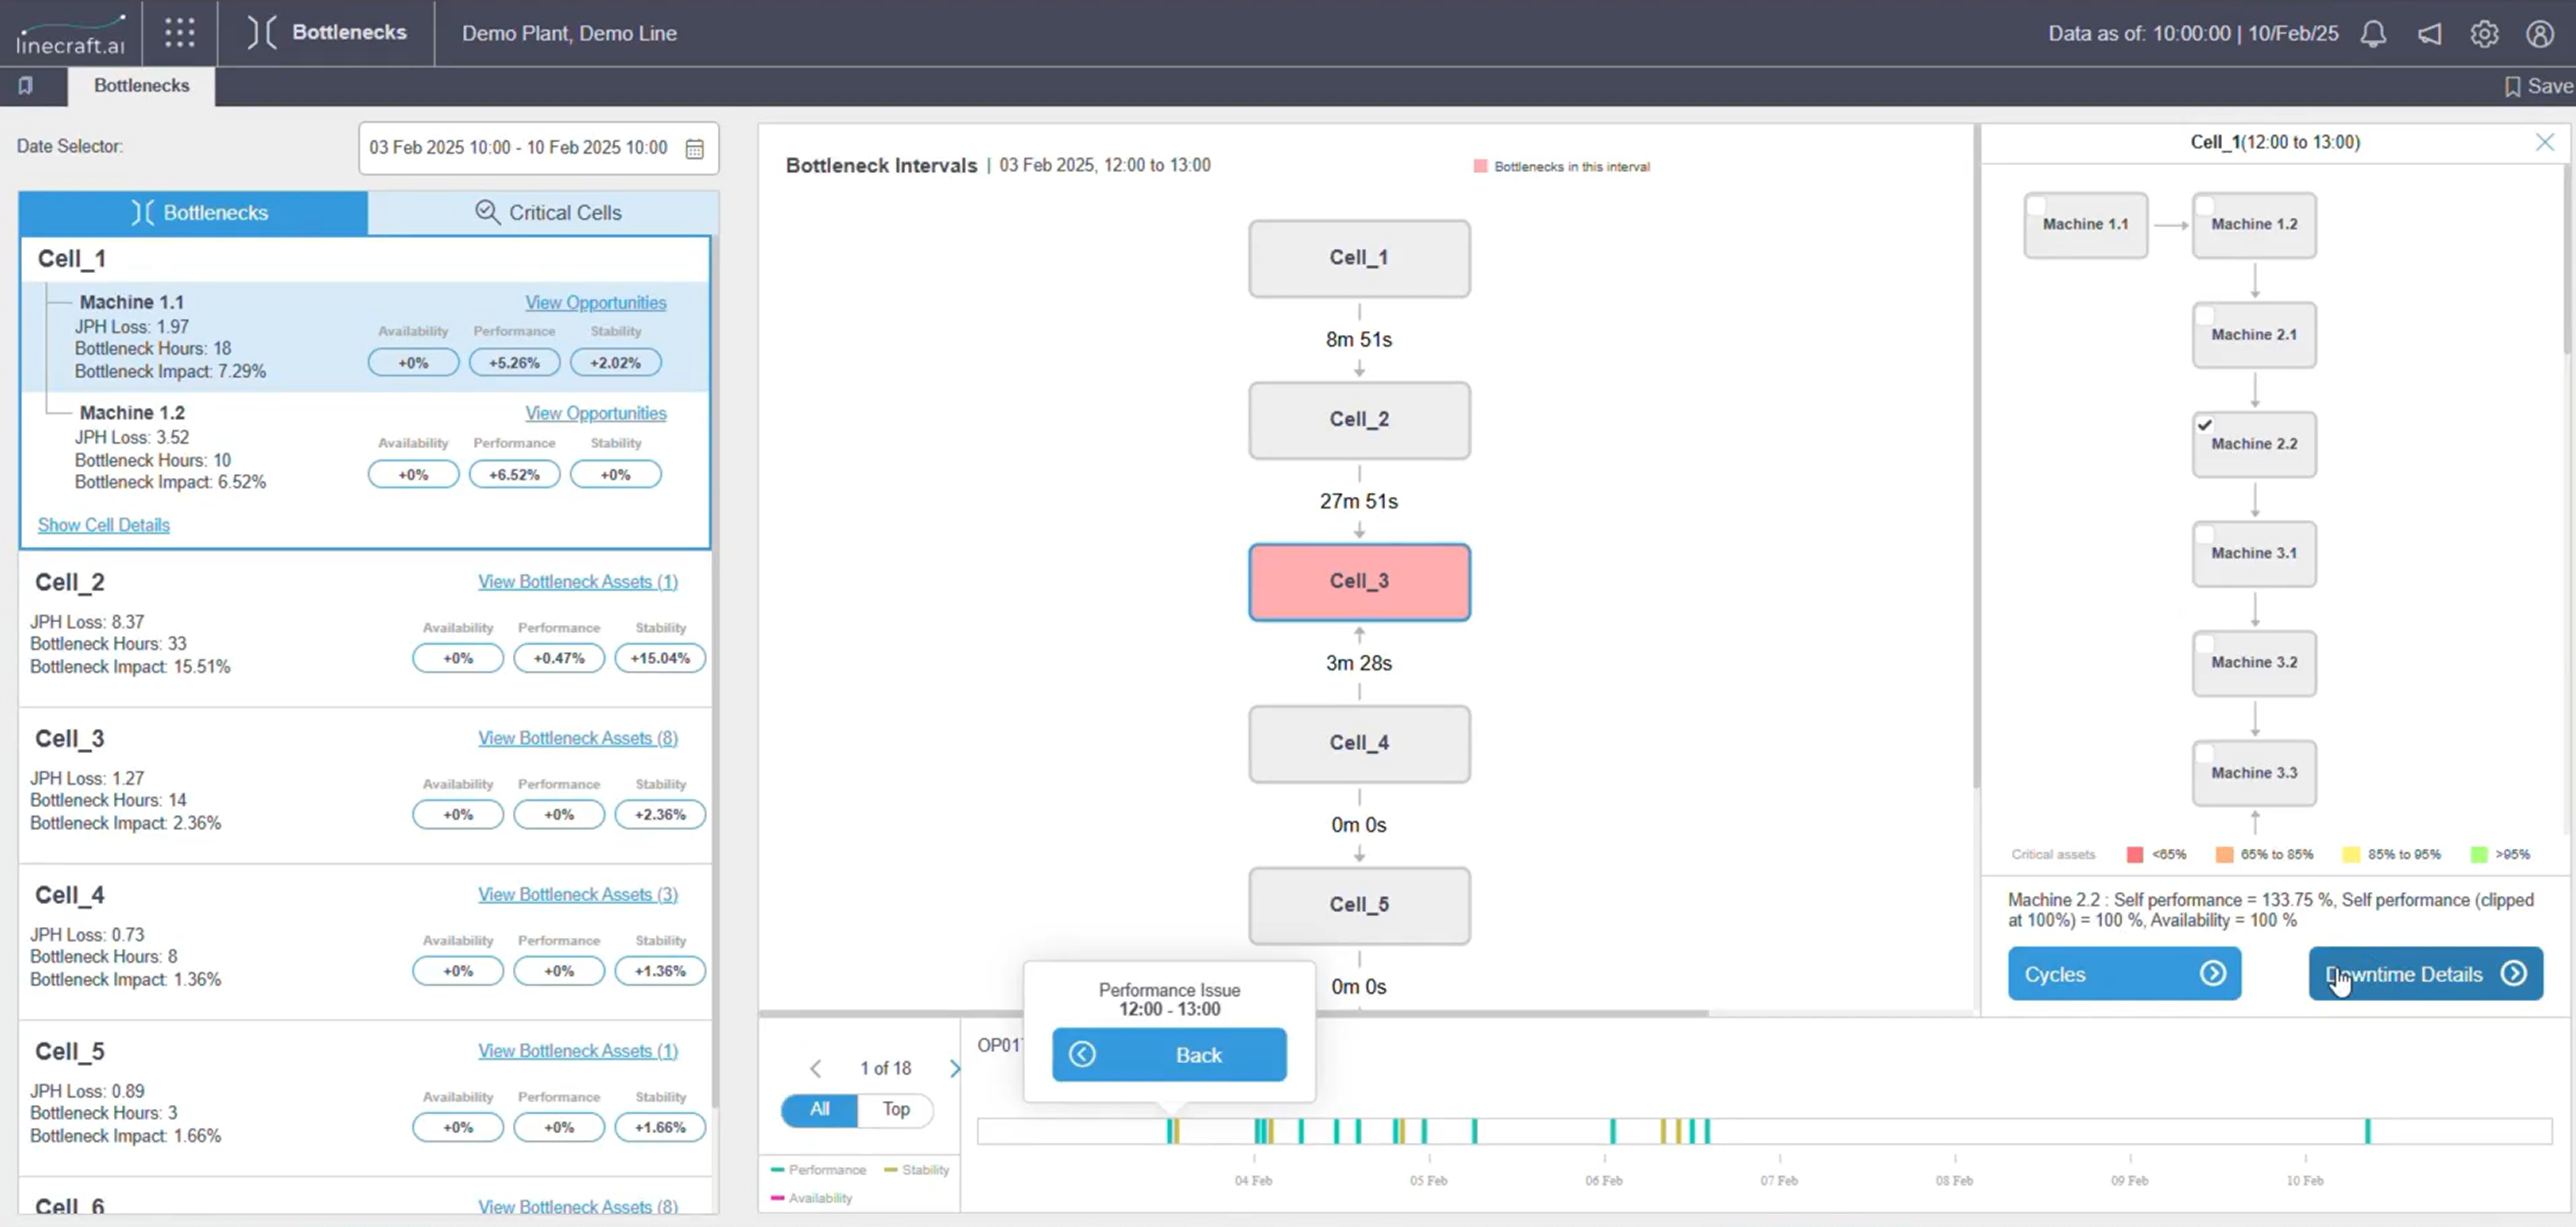
Task: Open settings gear icon
Action: (2484, 34)
